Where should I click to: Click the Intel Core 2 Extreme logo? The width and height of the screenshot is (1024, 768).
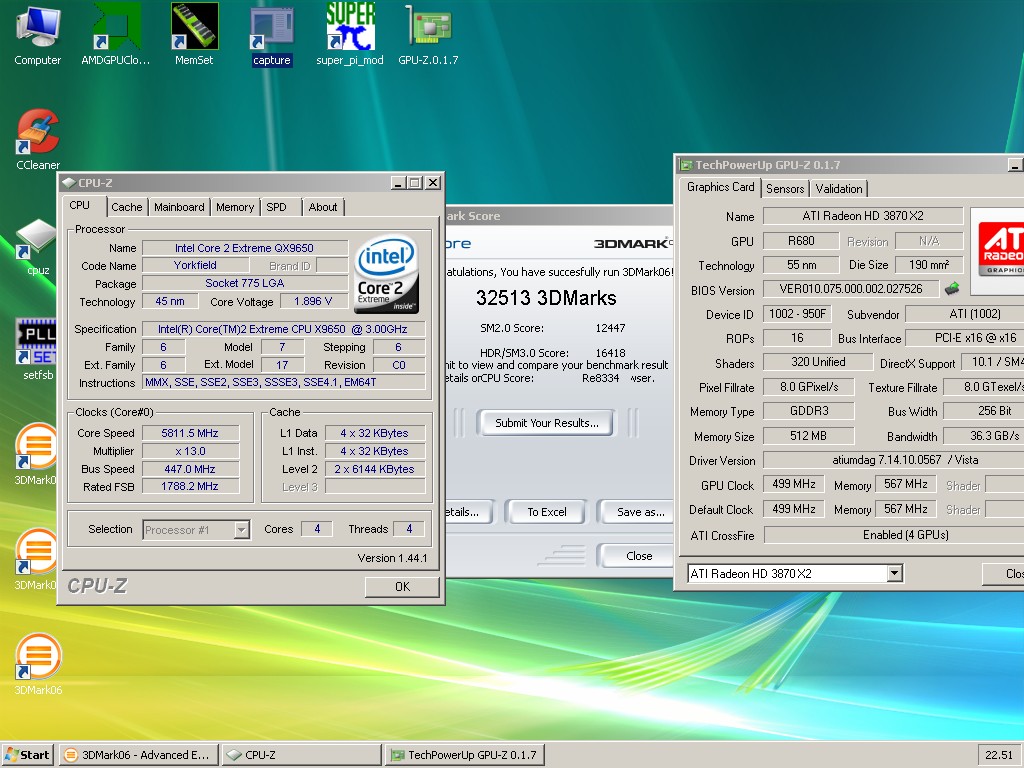pyautogui.click(x=387, y=274)
